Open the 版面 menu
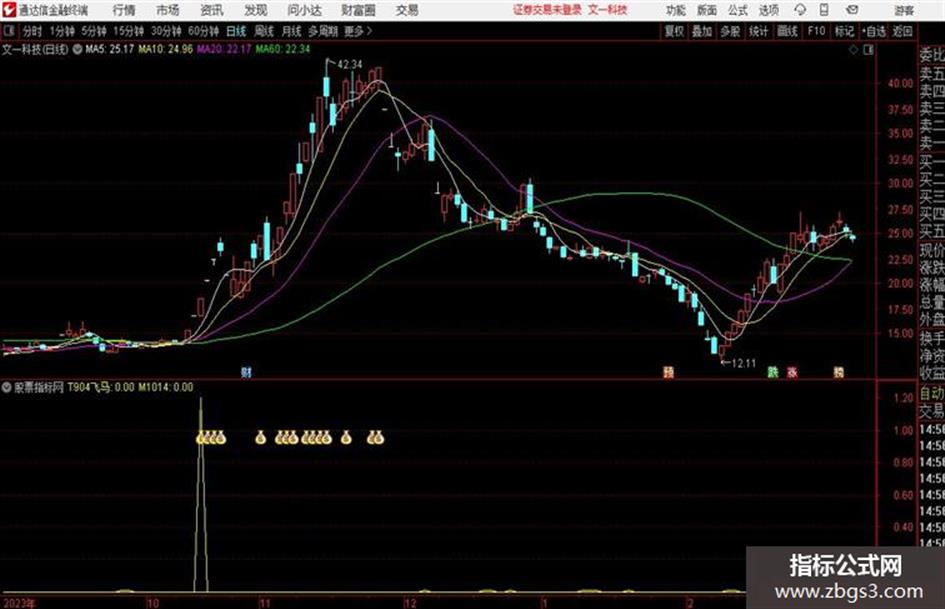Image resolution: width=945 pixels, height=609 pixels. pyautogui.click(x=707, y=10)
